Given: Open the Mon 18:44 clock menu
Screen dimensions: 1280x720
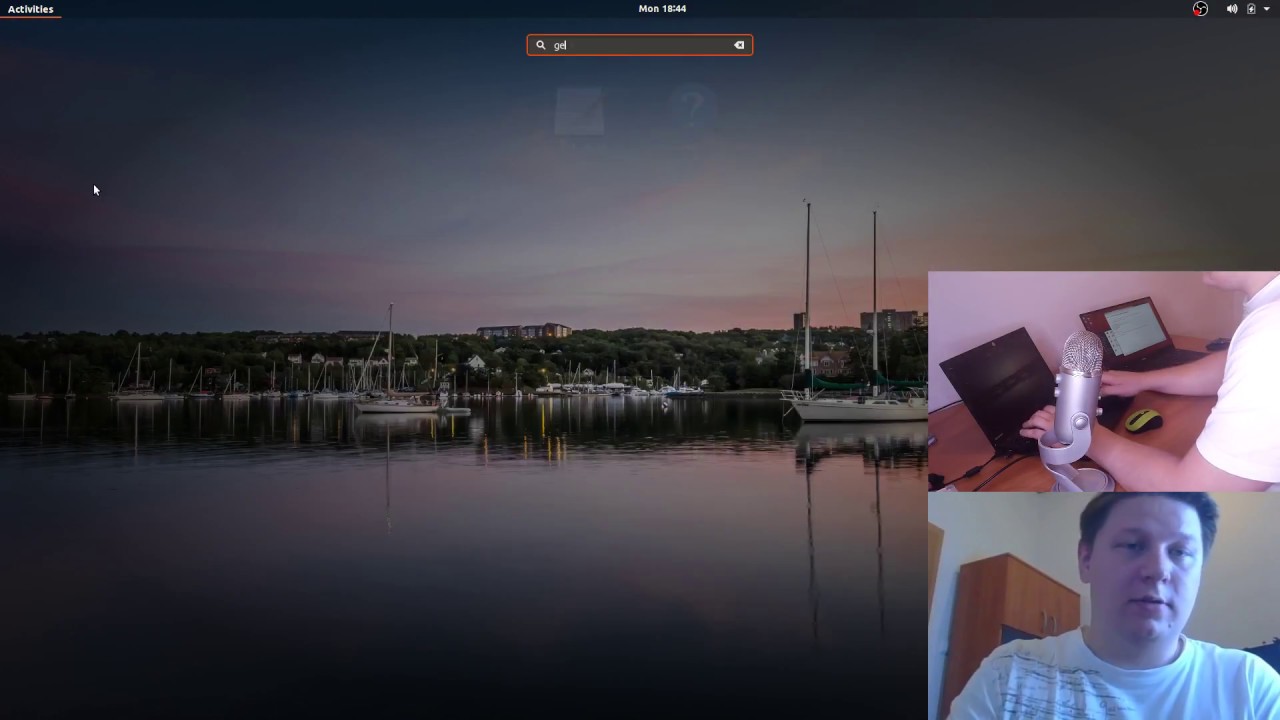Looking at the screenshot, I should pos(662,9).
